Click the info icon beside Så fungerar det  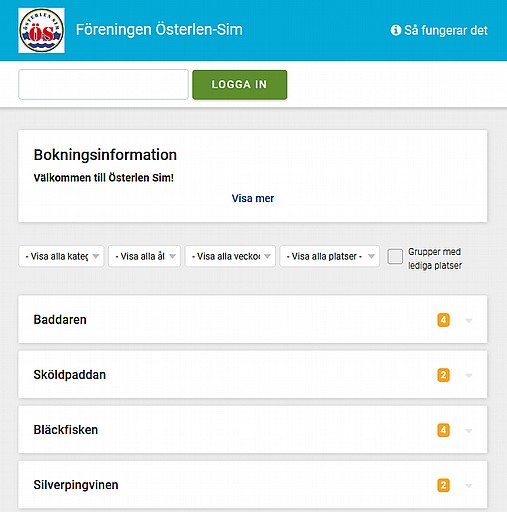pyautogui.click(x=396, y=30)
